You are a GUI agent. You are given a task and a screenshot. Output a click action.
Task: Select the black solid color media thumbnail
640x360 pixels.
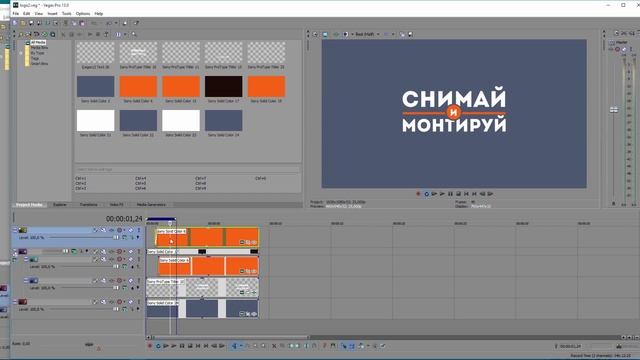[x=224, y=87]
